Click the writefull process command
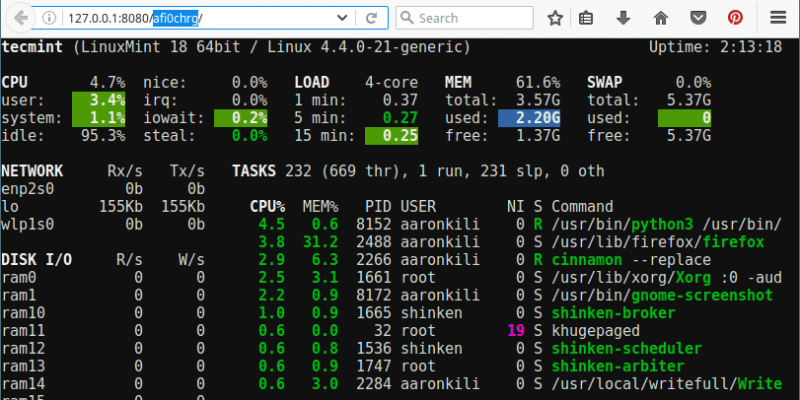The width and height of the screenshot is (800, 400). click(x=666, y=384)
